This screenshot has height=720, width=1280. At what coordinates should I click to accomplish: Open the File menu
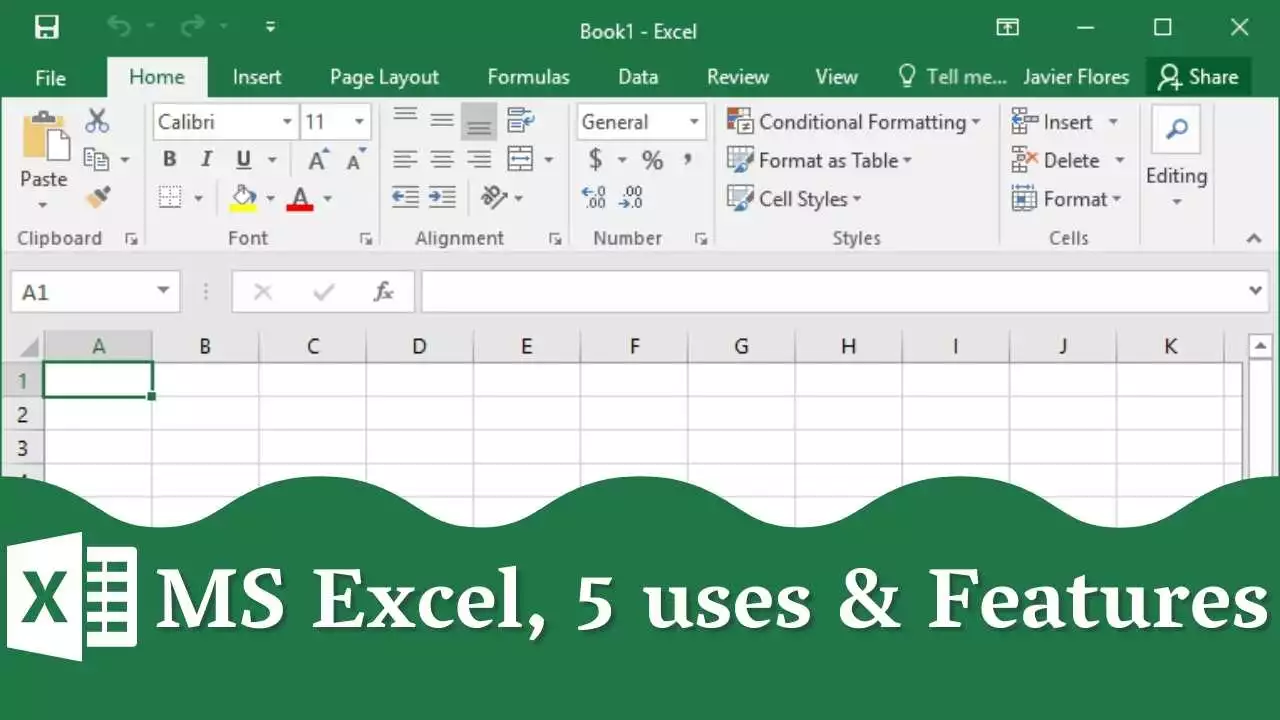[50, 77]
